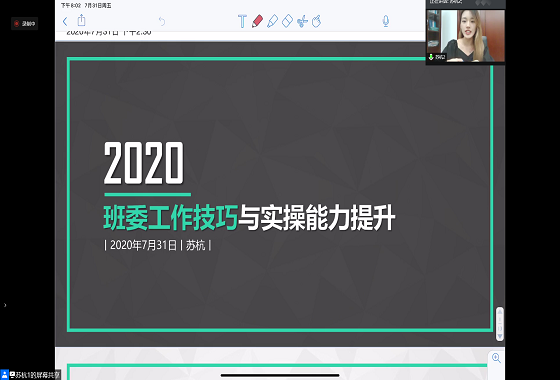Undo the last action
560x380 pixels.
(x=162, y=21)
